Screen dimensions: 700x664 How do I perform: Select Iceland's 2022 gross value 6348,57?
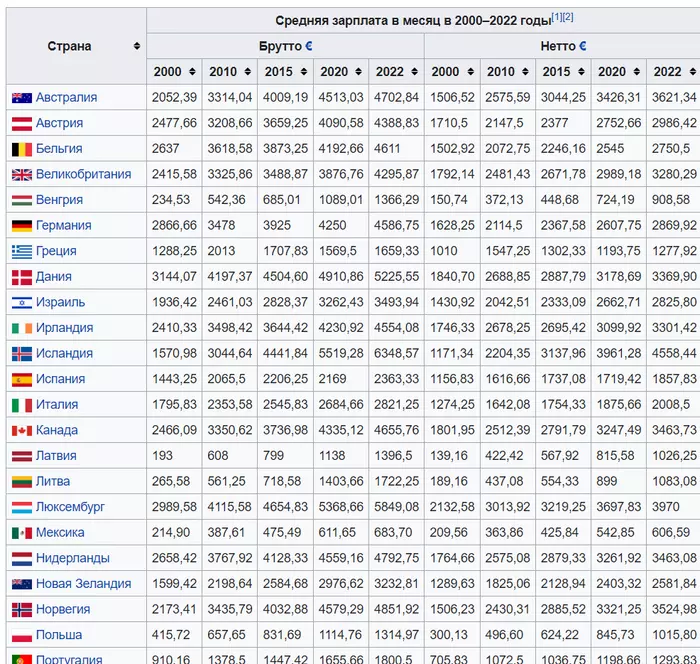tap(396, 353)
